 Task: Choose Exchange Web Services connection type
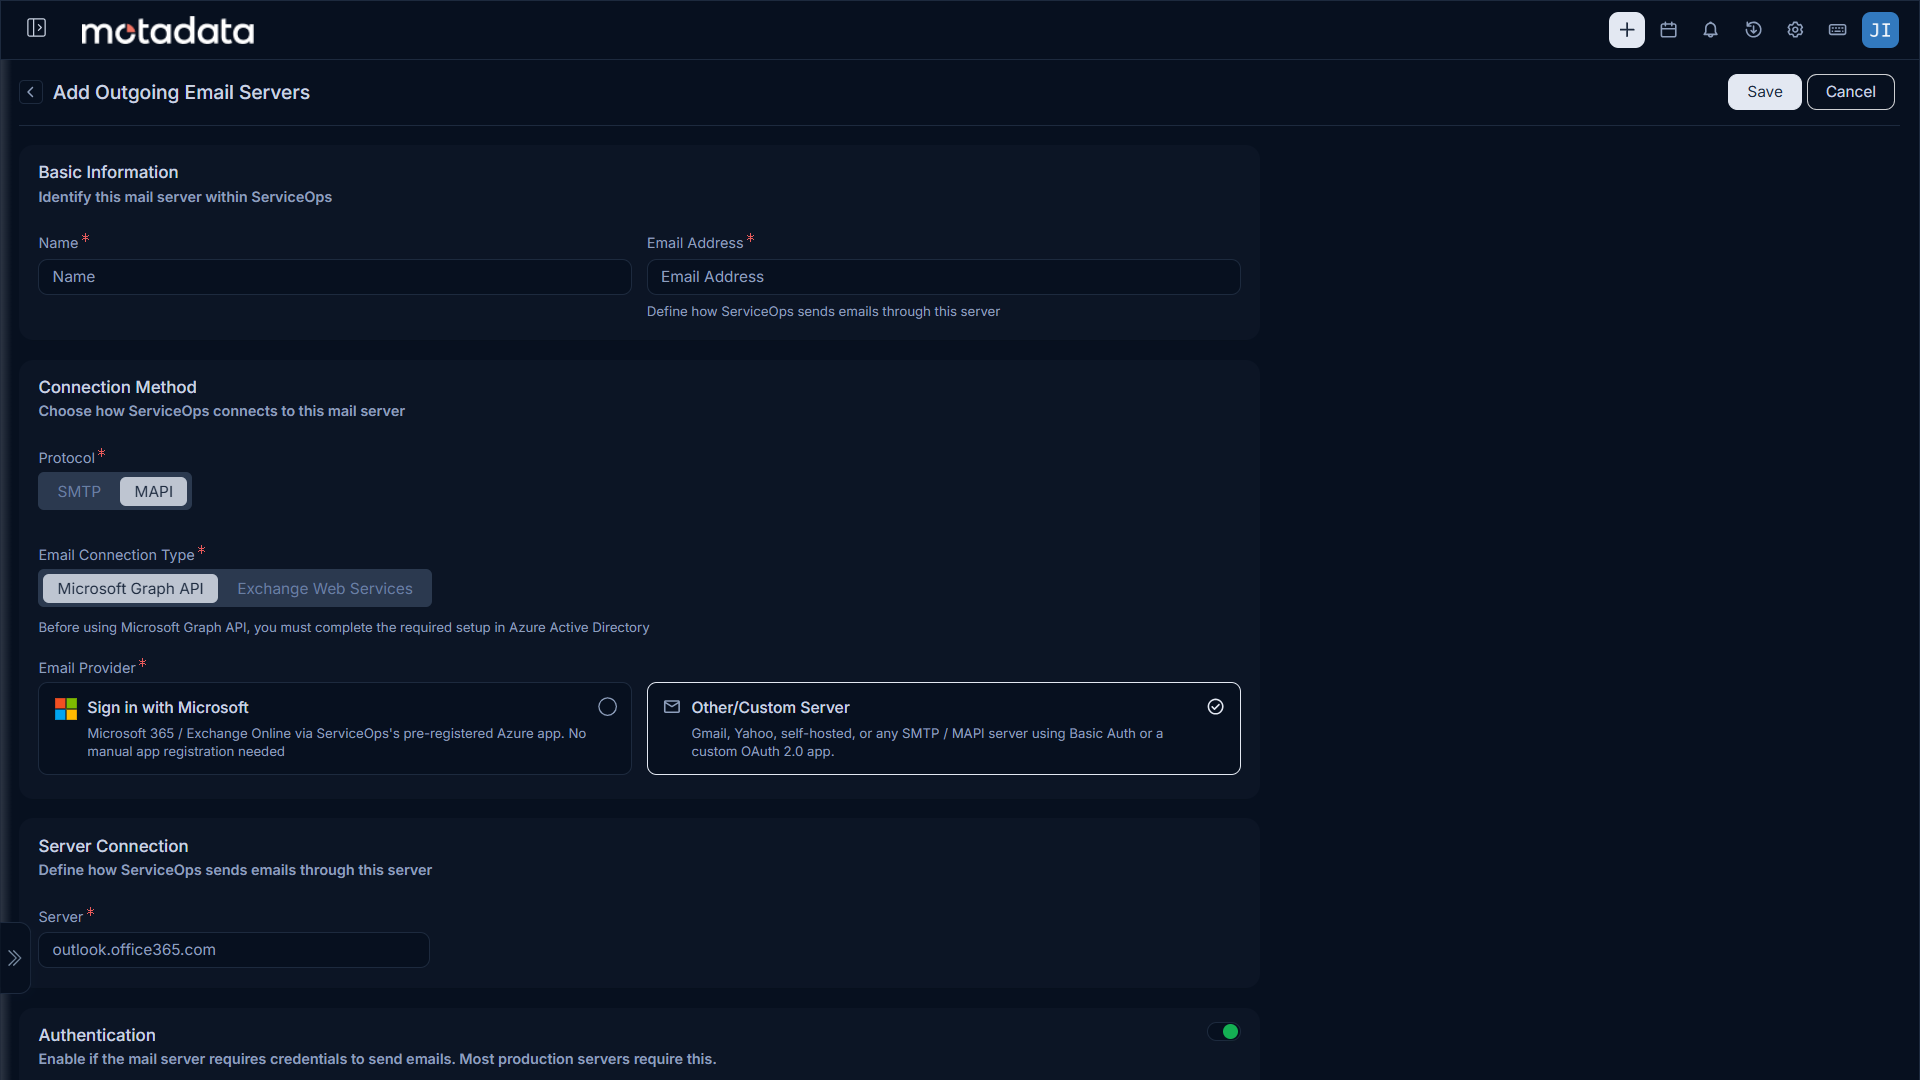click(x=325, y=589)
